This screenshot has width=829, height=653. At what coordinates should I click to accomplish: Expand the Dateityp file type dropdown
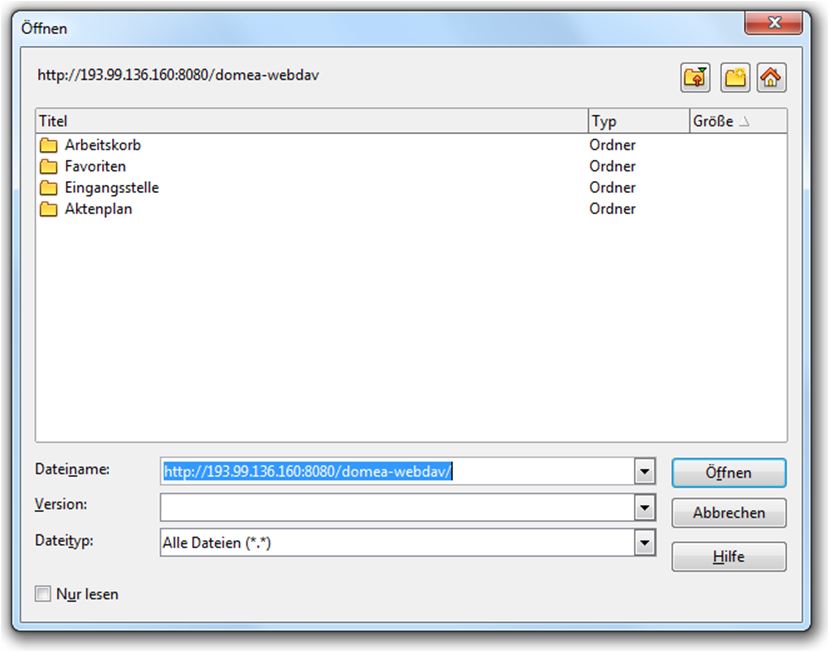pyautogui.click(x=645, y=543)
